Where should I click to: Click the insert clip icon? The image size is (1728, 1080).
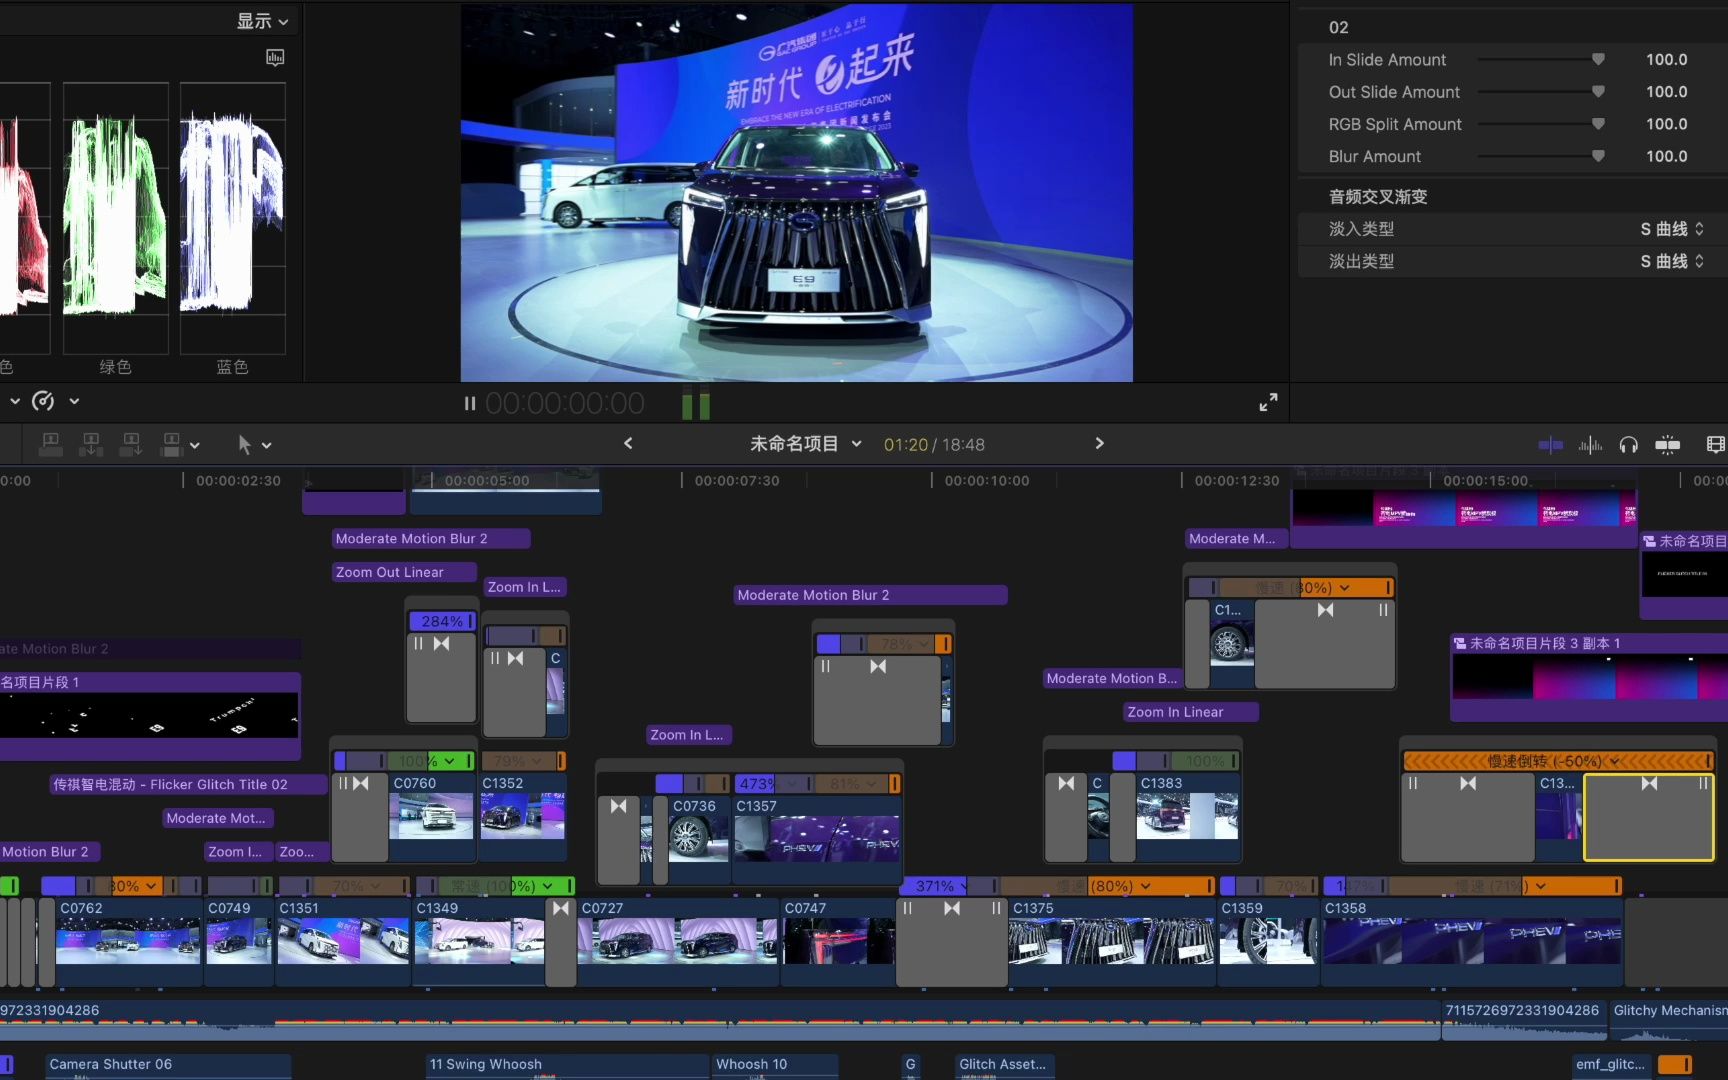(x=91, y=444)
